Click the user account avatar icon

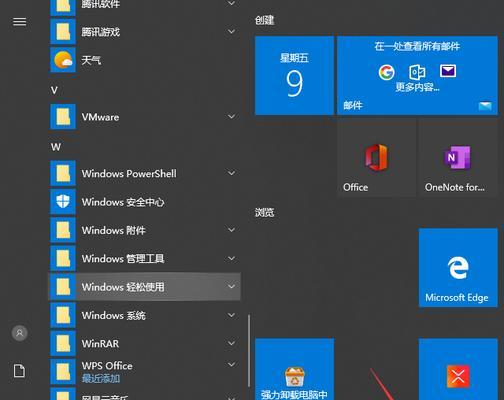(x=20, y=333)
